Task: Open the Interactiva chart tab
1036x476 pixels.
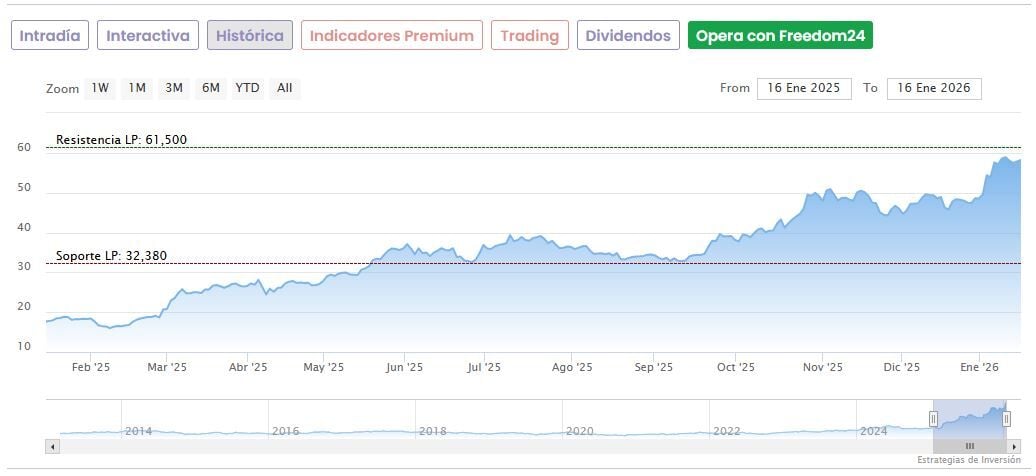Action: tap(148, 36)
